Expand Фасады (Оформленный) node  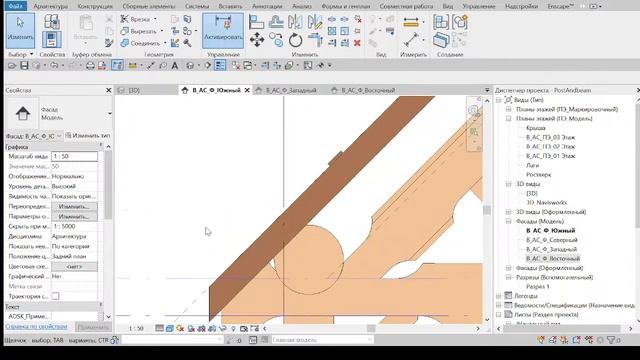pos(509,268)
